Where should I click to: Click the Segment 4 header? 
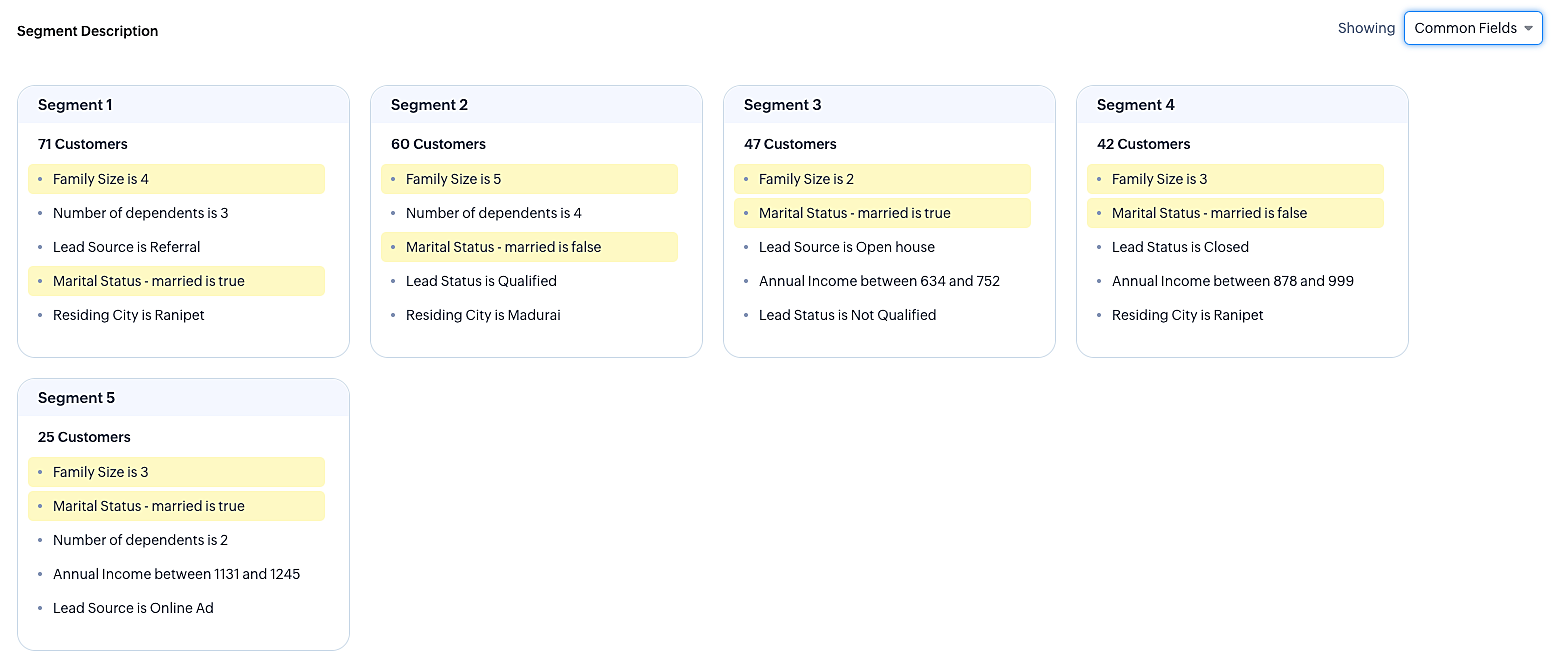[x=1135, y=105]
